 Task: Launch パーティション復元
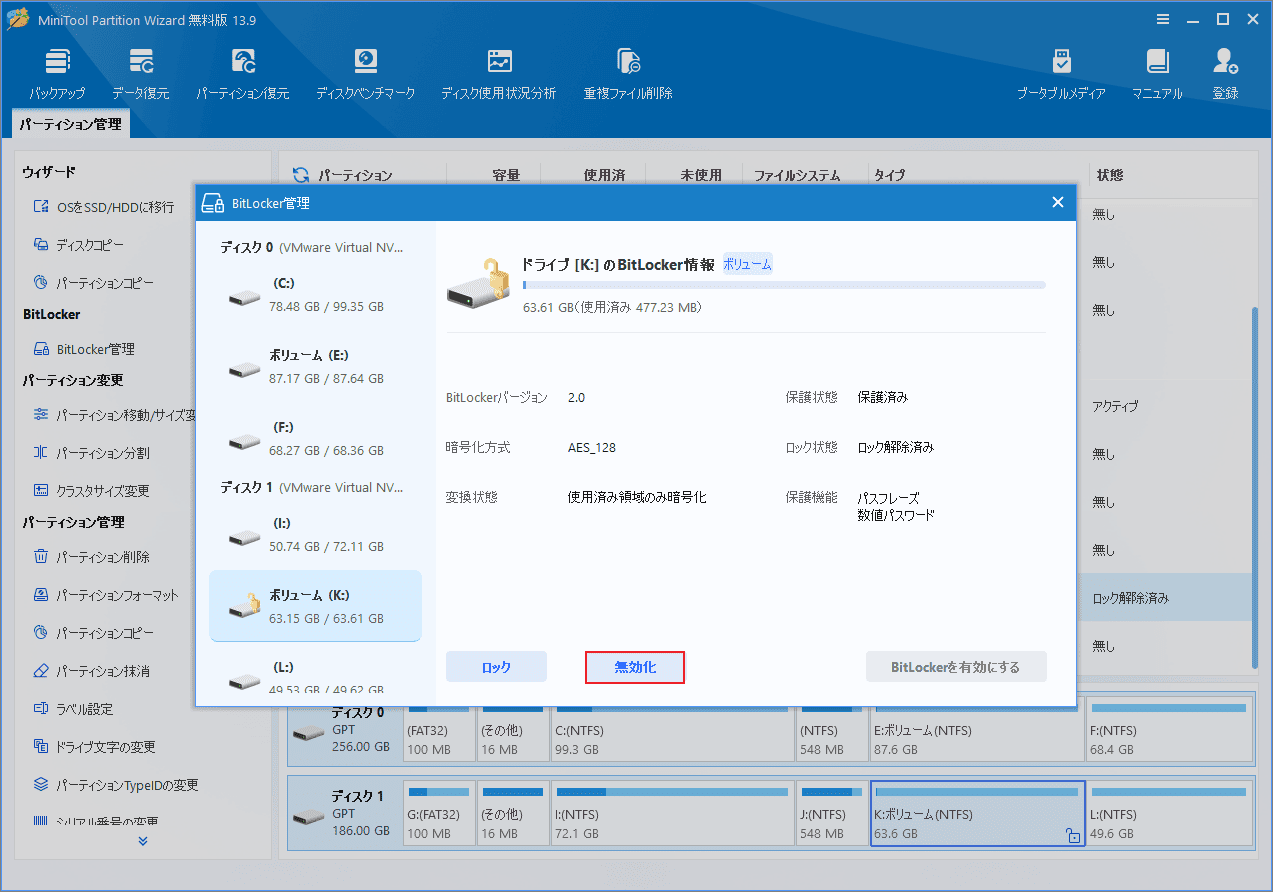click(242, 74)
